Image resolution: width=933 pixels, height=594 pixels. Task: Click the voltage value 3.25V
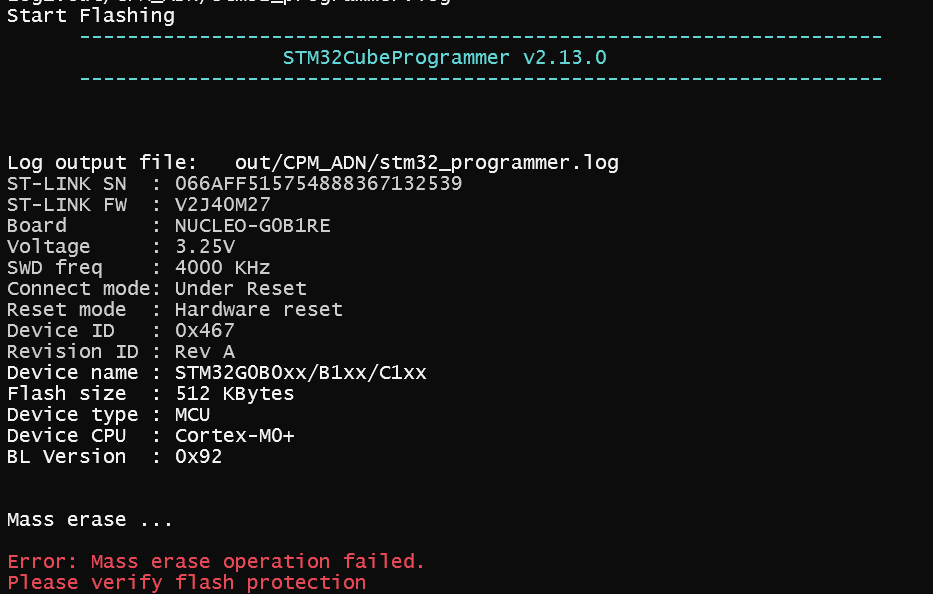(x=205, y=246)
